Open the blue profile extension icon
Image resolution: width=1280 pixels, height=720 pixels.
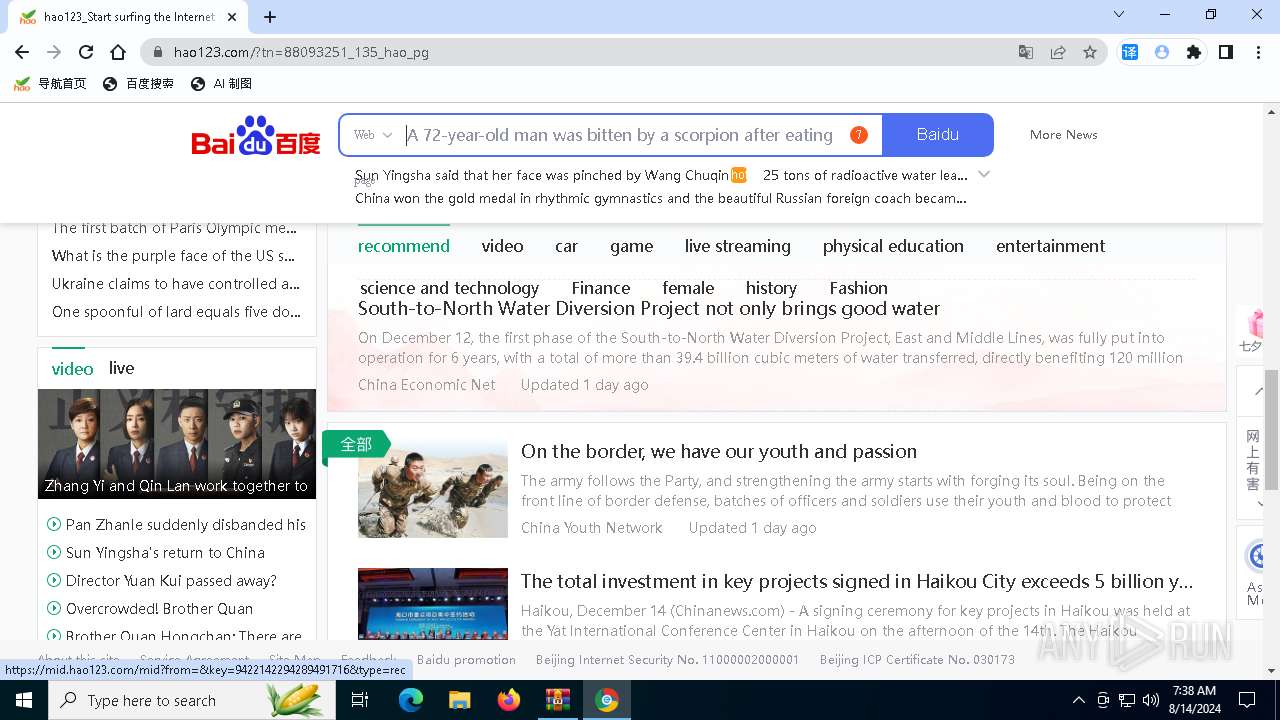1162,52
